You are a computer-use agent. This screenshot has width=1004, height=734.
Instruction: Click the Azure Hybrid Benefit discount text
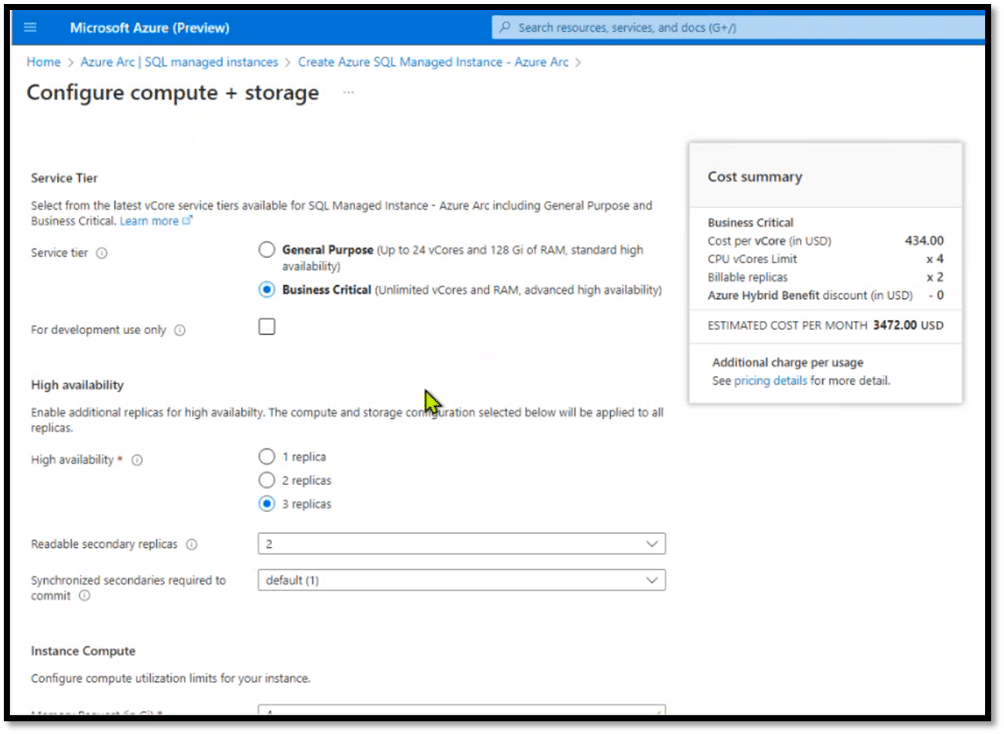coord(810,295)
